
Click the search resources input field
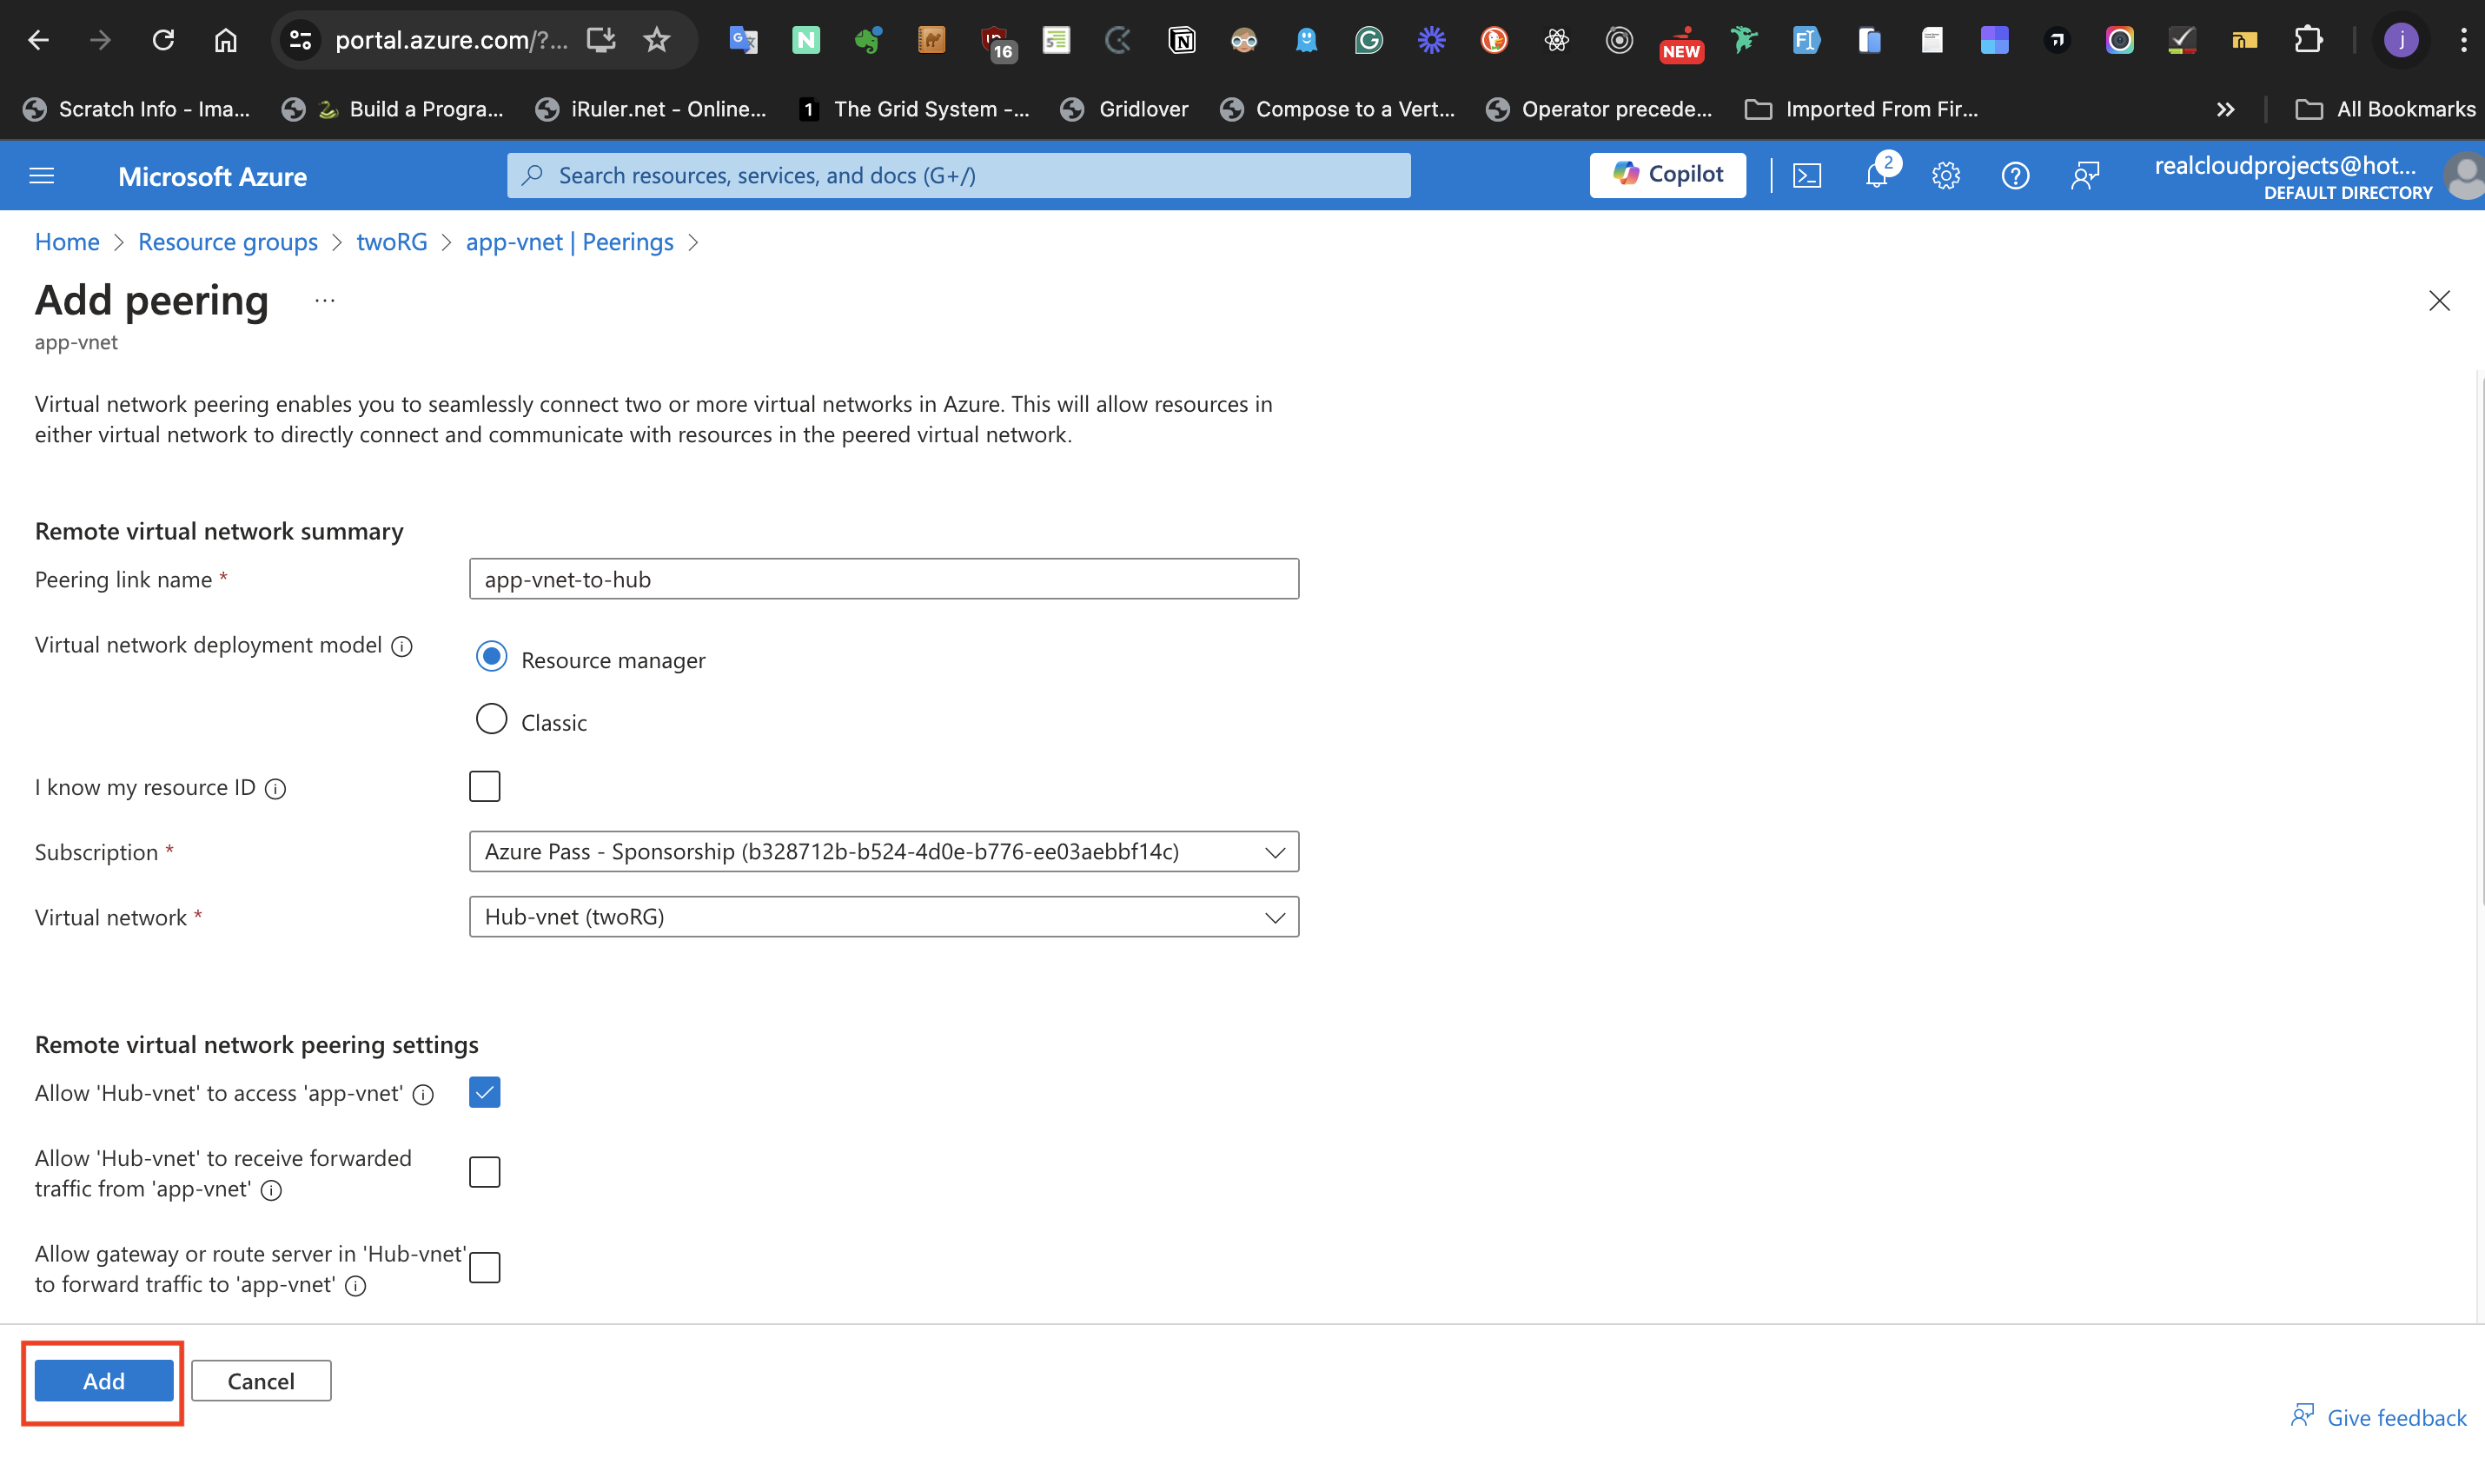pos(958,175)
